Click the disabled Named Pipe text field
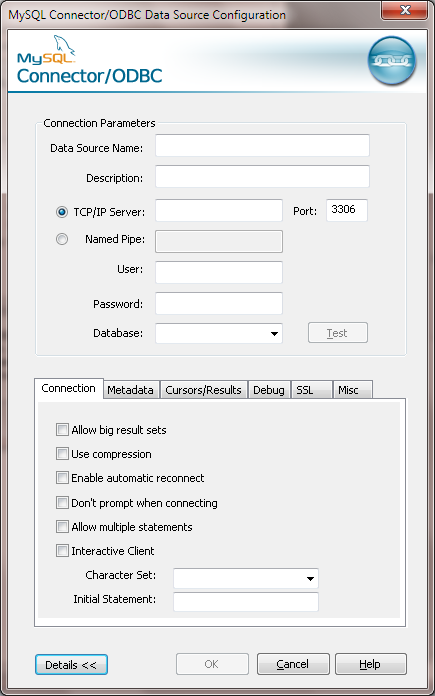 (x=219, y=241)
